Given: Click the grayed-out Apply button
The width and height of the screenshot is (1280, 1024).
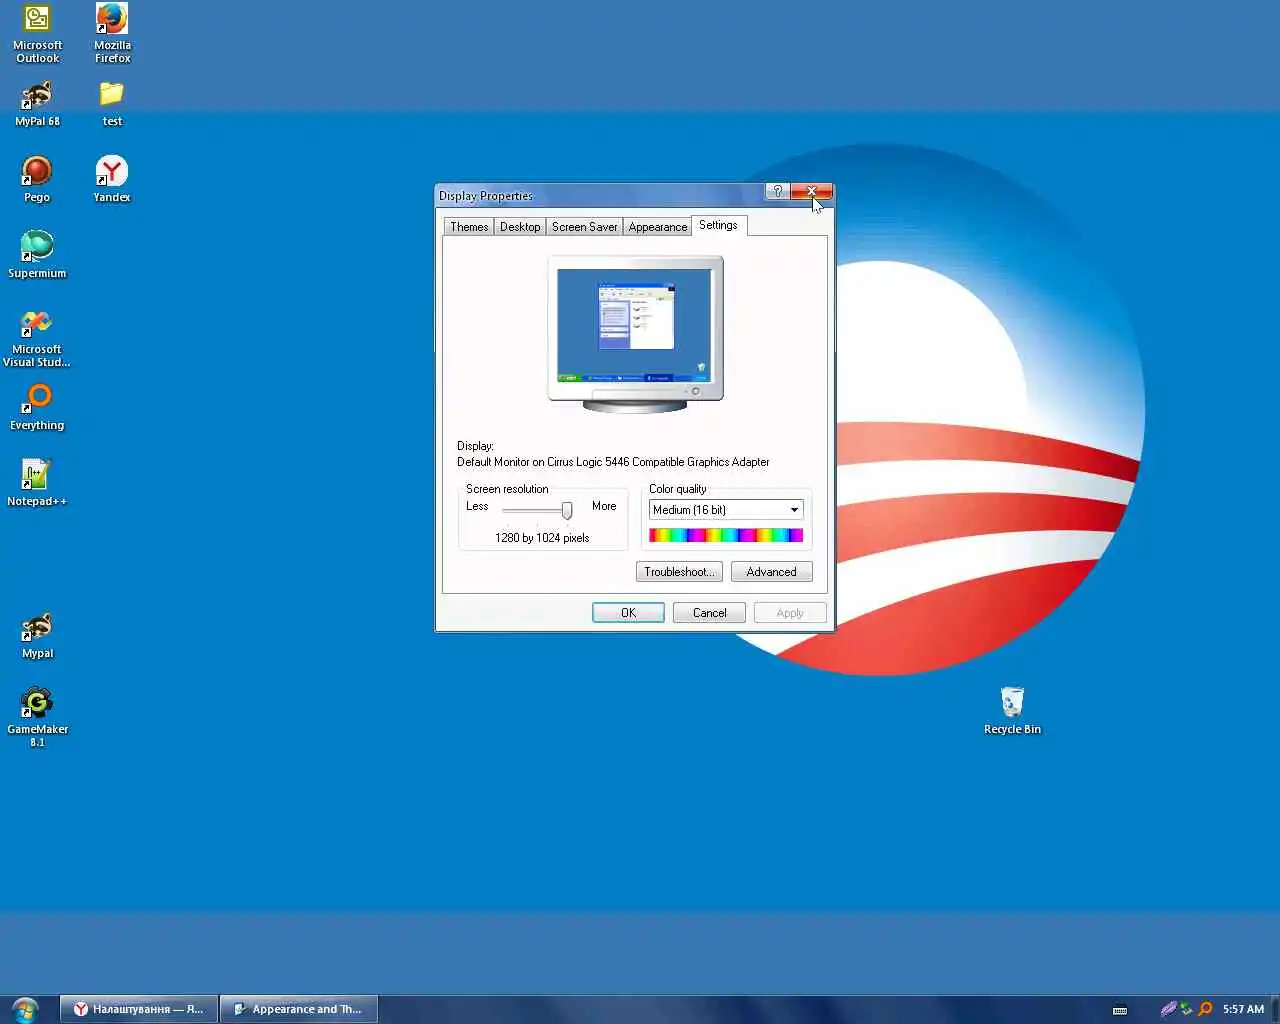Looking at the screenshot, I should tap(790, 613).
